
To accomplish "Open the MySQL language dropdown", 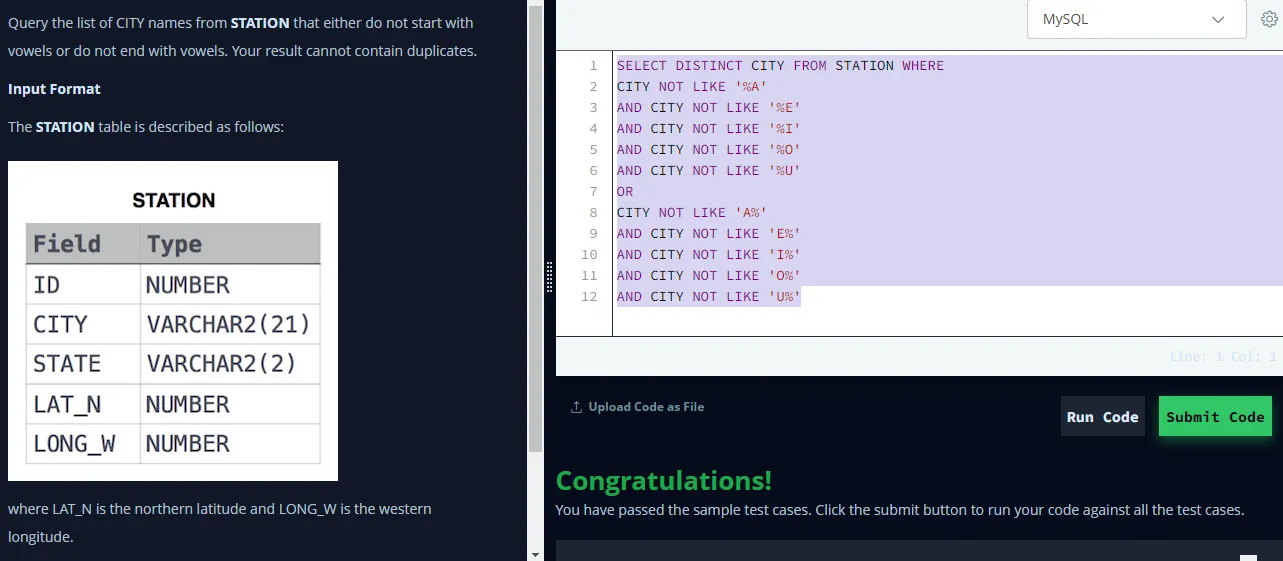I will pyautogui.click(x=1136, y=19).
